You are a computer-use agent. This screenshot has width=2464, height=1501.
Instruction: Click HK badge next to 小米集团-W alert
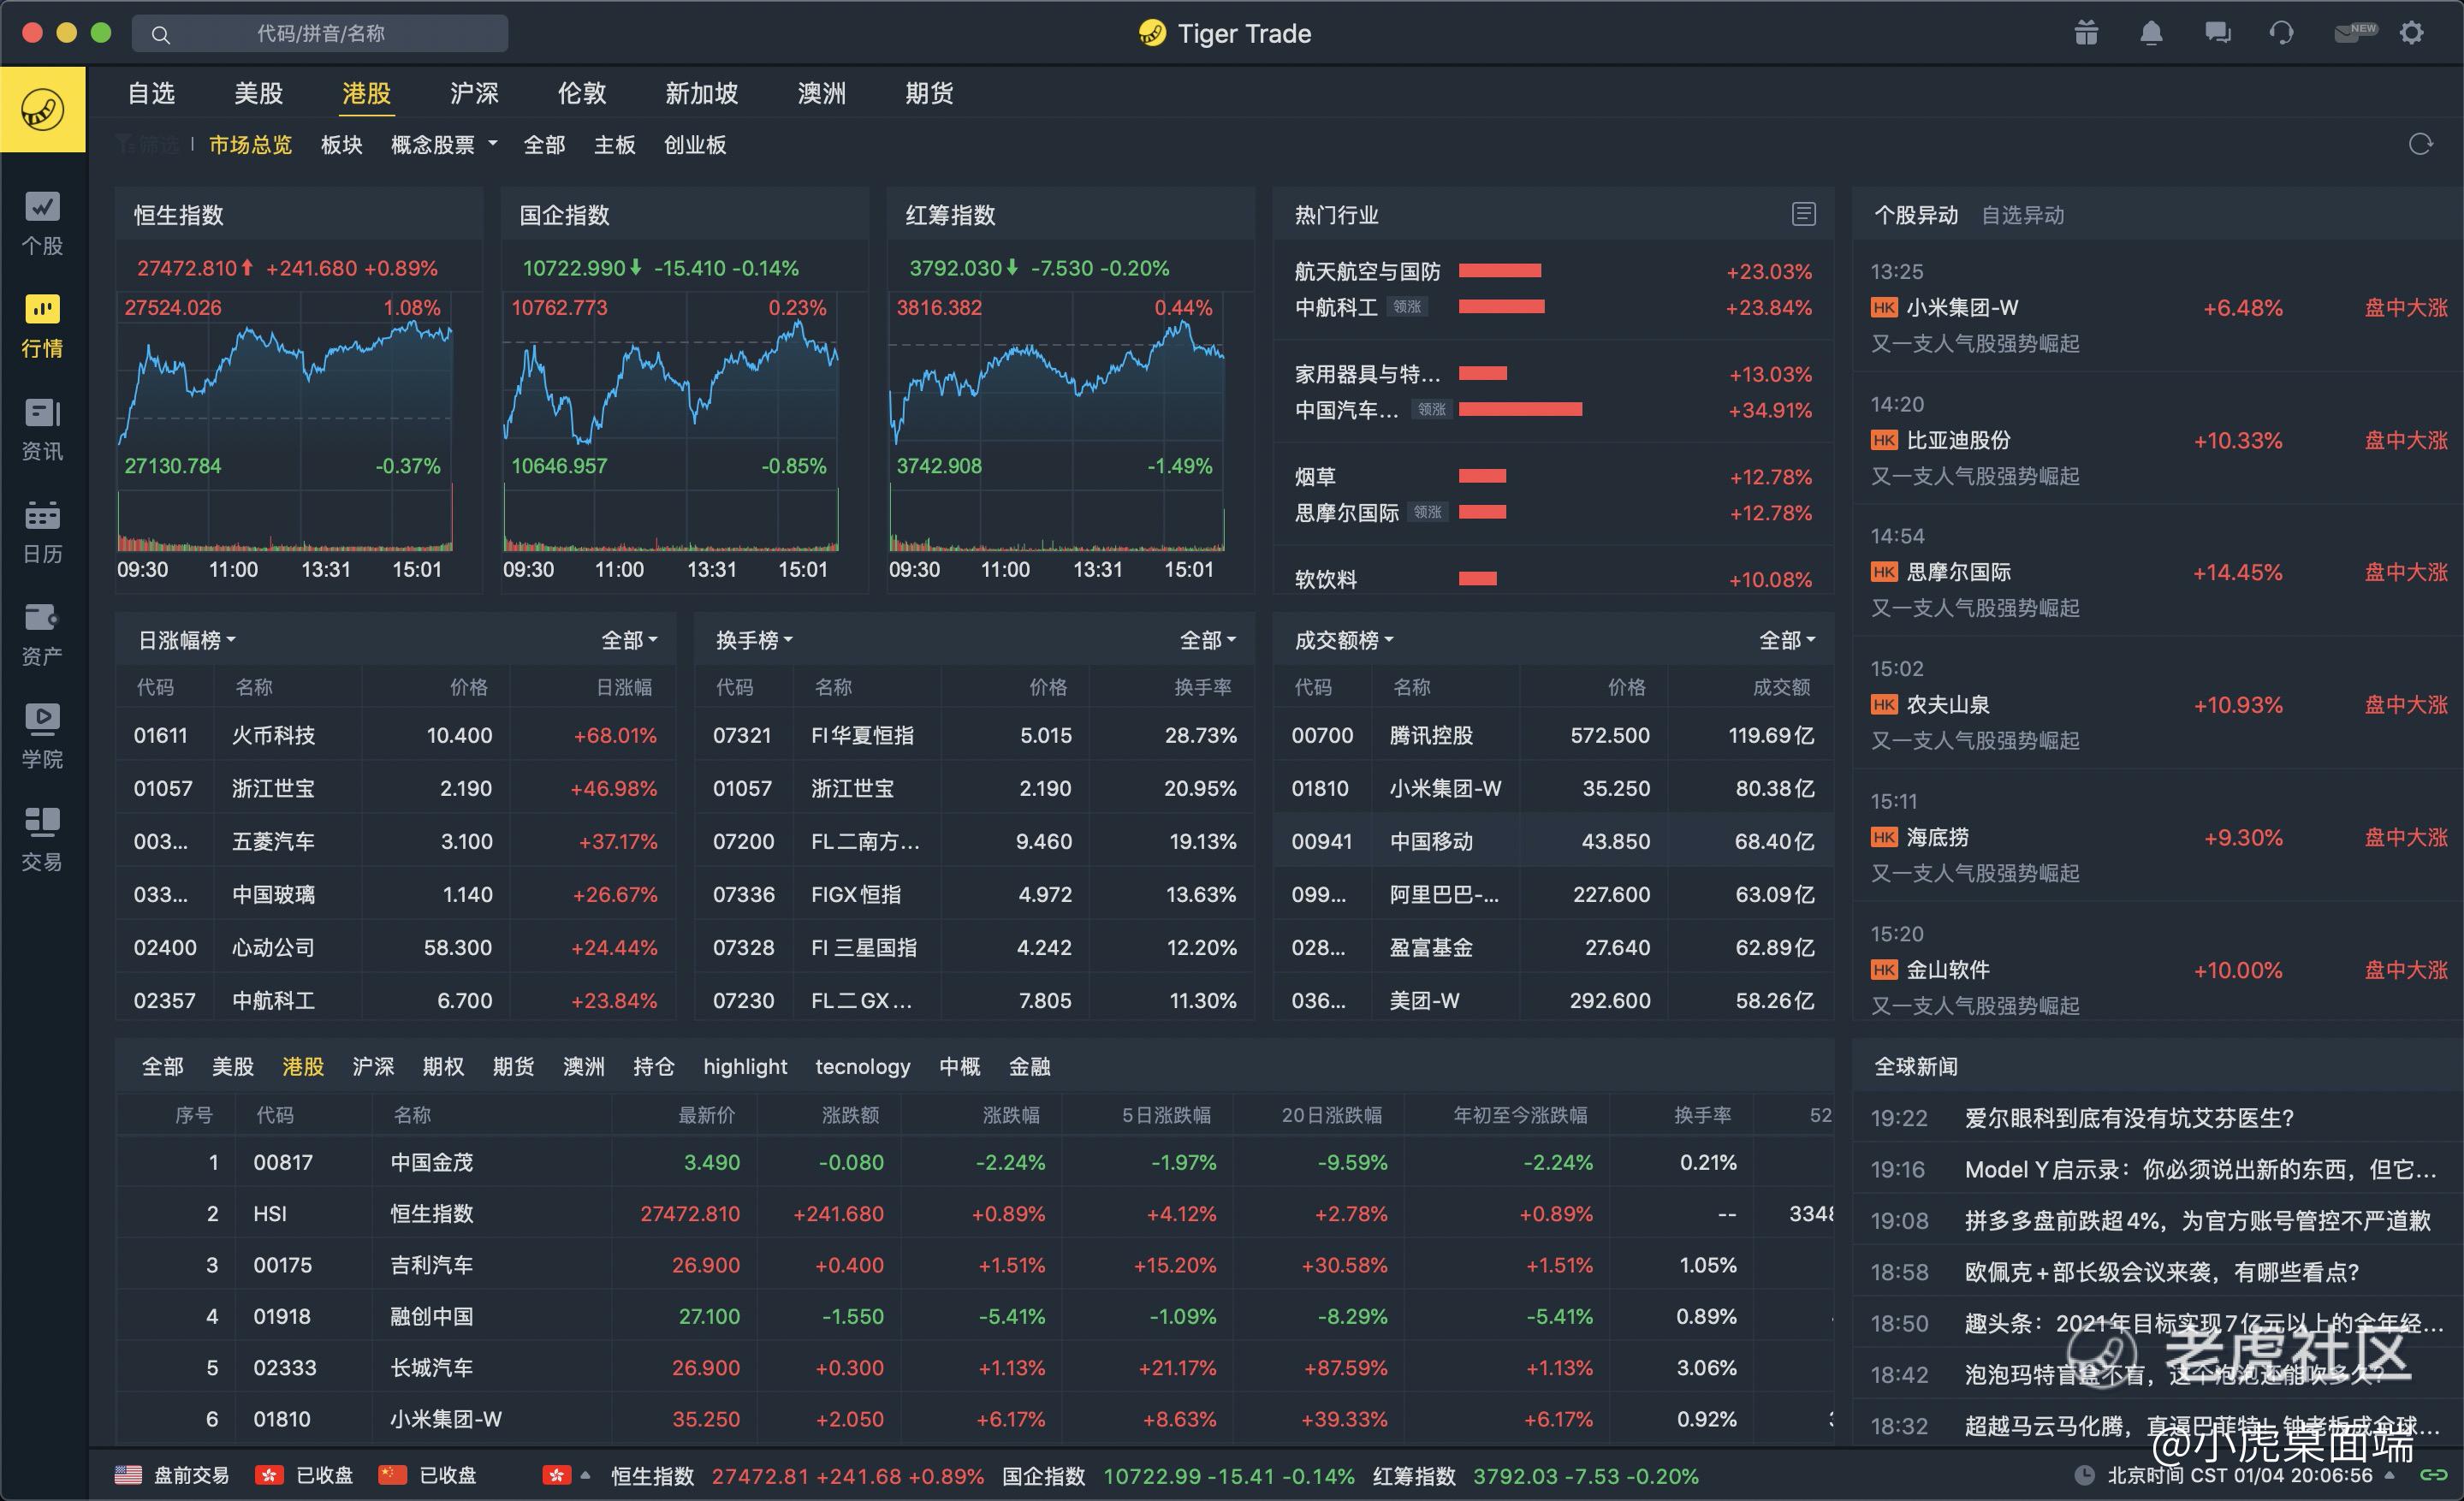[1884, 307]
